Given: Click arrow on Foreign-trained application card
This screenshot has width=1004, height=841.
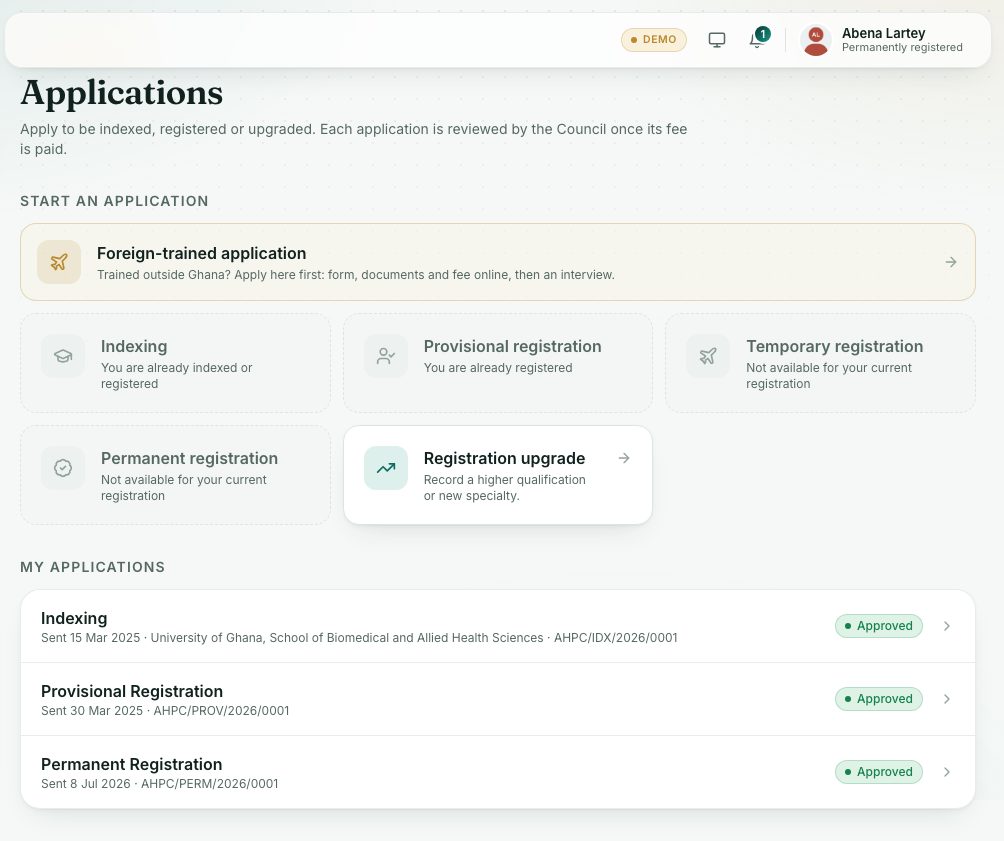Looking at the screenshot, I should pos(951,262).
